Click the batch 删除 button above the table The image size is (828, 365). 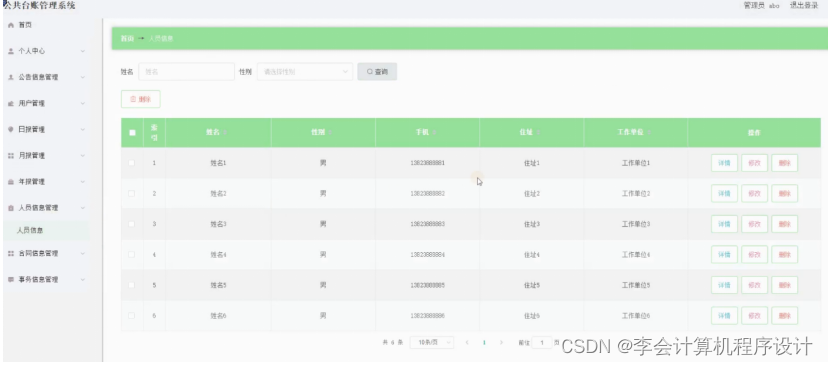coord(140,99)
